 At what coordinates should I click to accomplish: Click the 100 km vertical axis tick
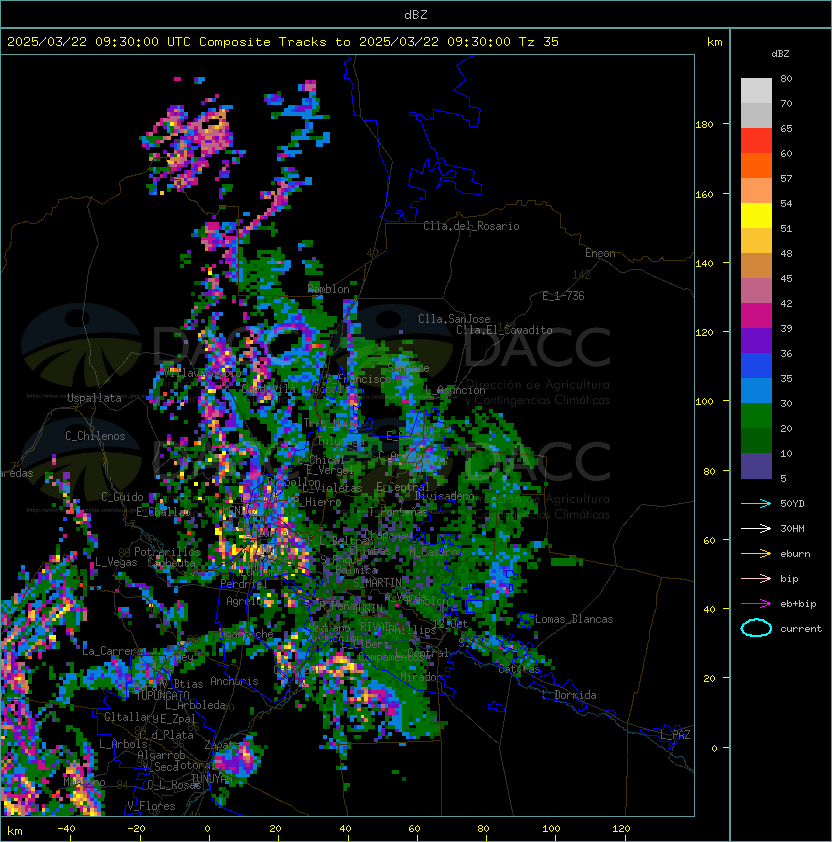(x=704, y=401)
